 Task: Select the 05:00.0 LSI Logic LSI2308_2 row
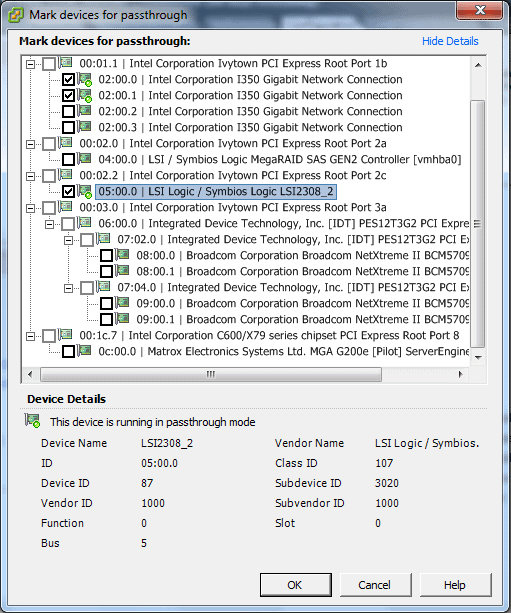point(216,192)
